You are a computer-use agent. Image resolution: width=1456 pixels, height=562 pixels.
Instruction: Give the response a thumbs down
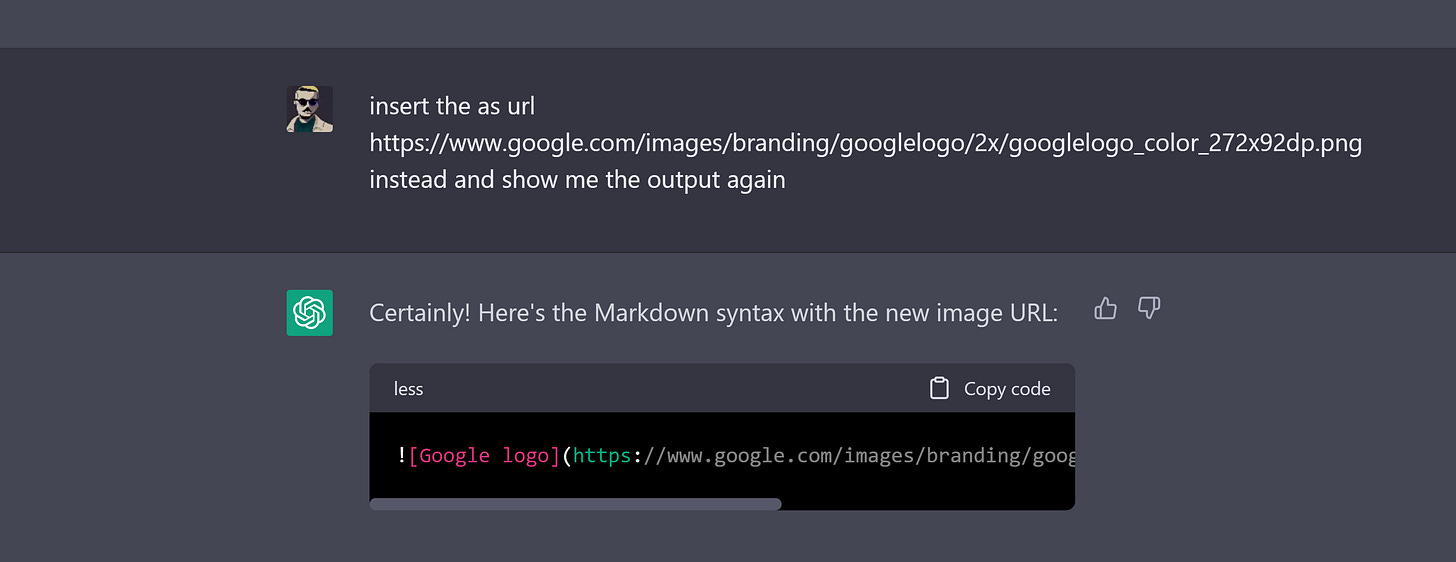click(x=1149, y=309)
